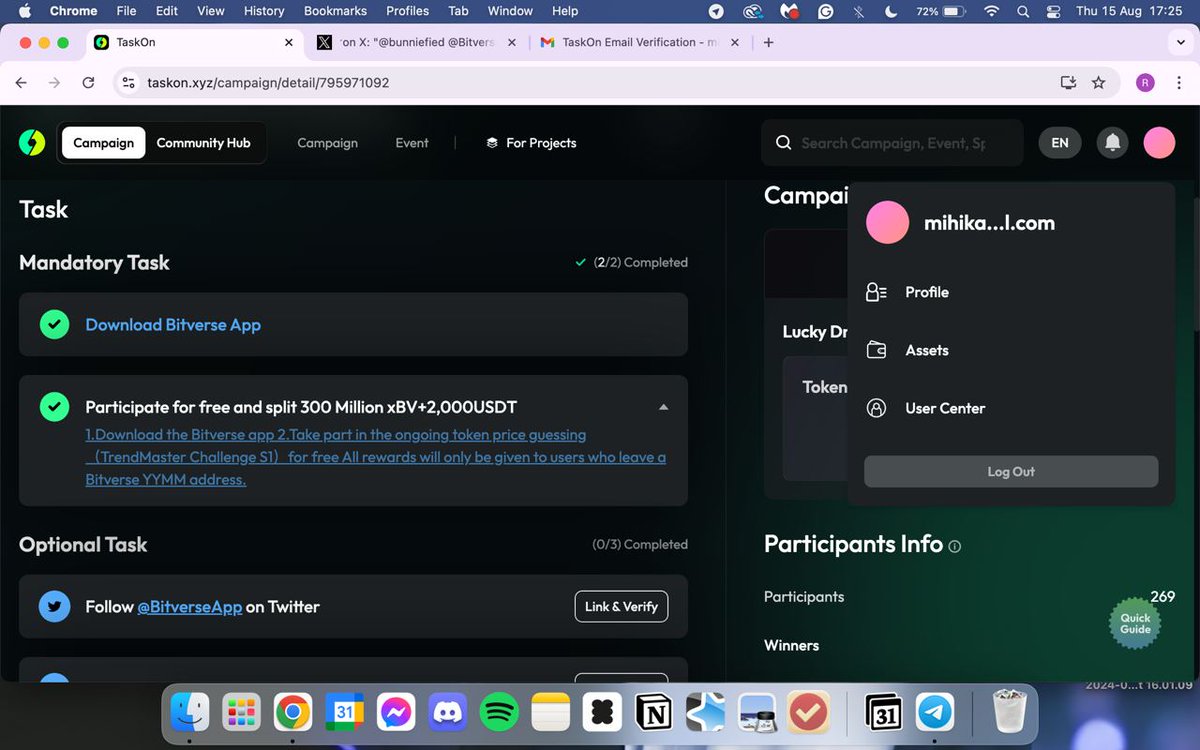Screen dimensions: 1200x750
Task: Open Google Calendar from the dock
Action: tap(344, 713)
